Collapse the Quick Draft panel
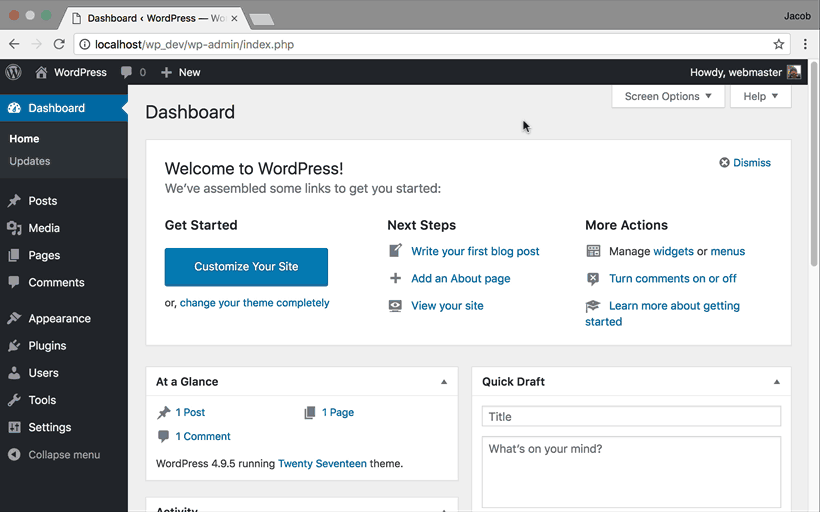The image size is (820, 512). pos(777,382)
